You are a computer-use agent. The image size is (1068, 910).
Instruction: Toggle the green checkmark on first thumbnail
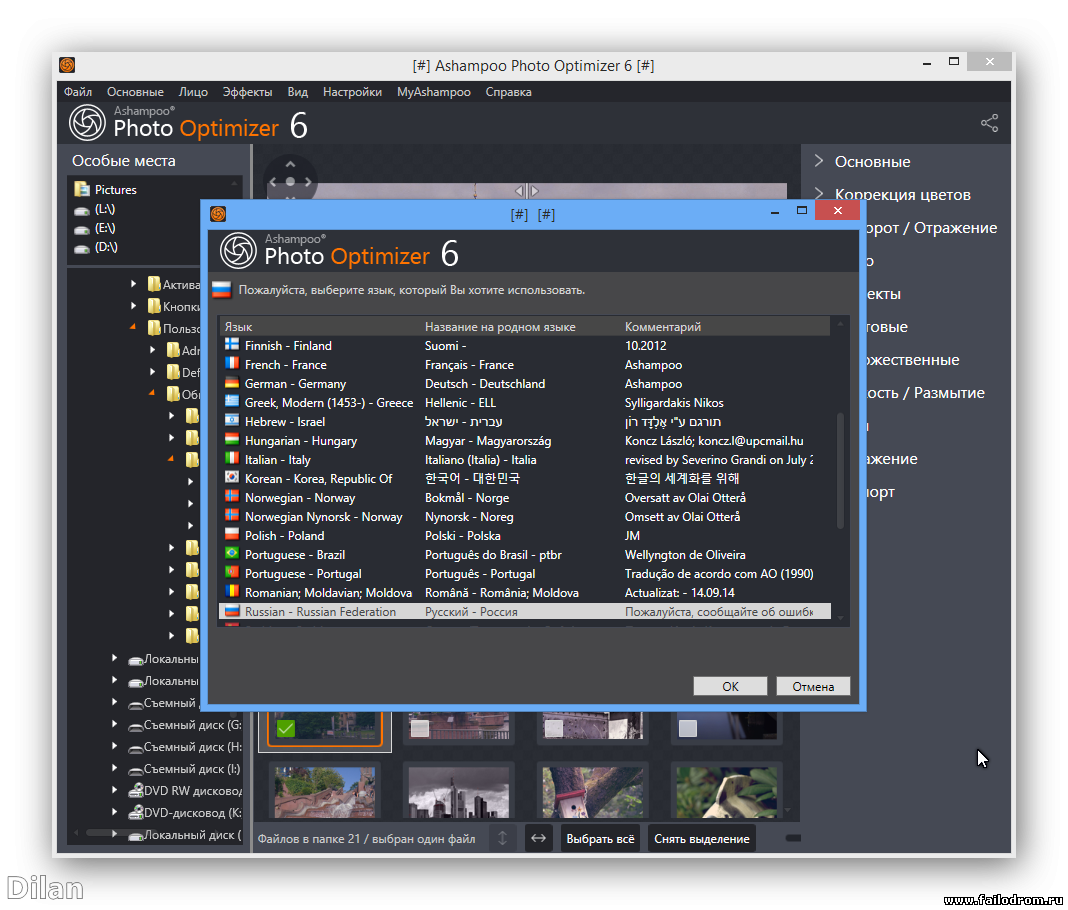point(286,728)
